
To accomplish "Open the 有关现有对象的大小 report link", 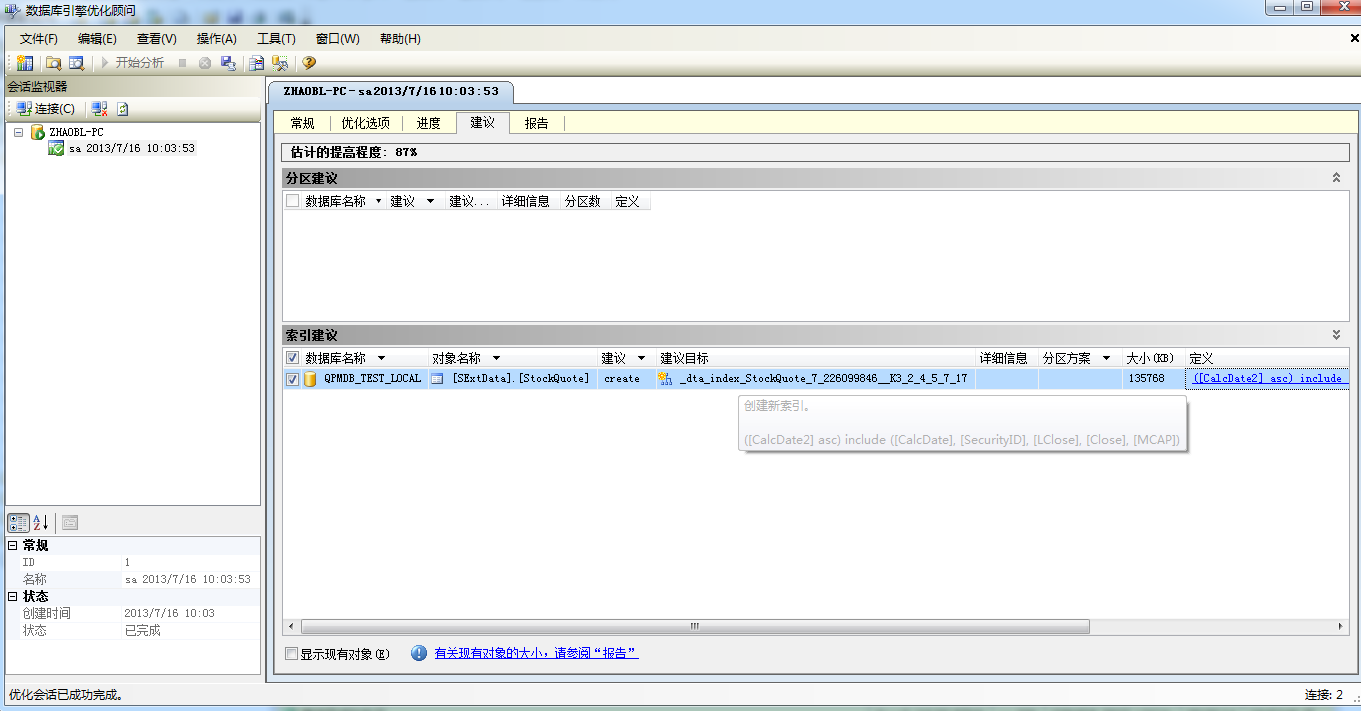I will pos(536,653).
